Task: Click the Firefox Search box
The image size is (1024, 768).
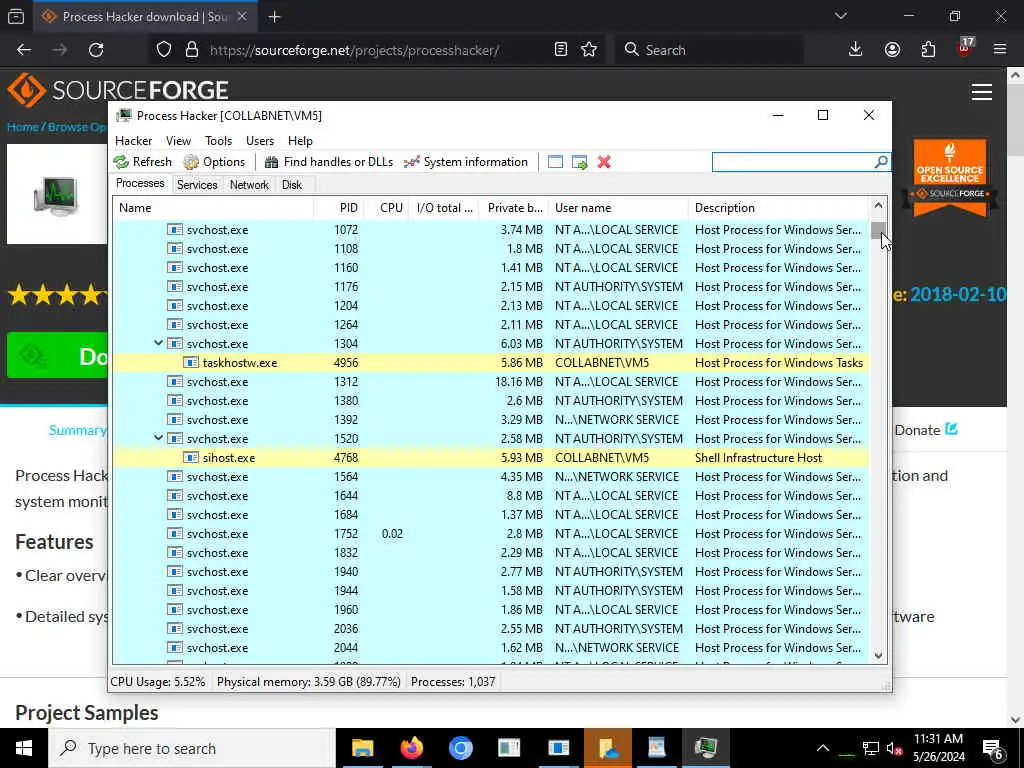Action: (709, 50)
